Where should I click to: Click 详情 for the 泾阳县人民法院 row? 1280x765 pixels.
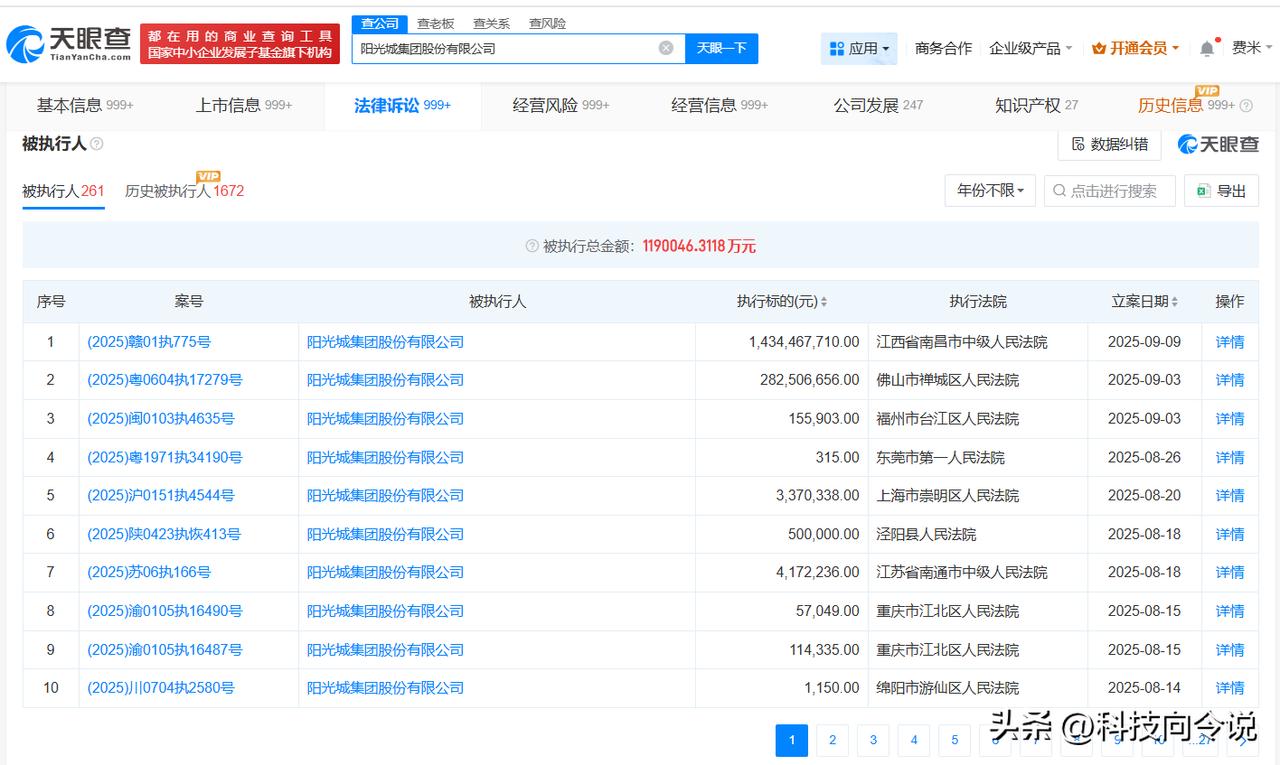[1230, 534]
